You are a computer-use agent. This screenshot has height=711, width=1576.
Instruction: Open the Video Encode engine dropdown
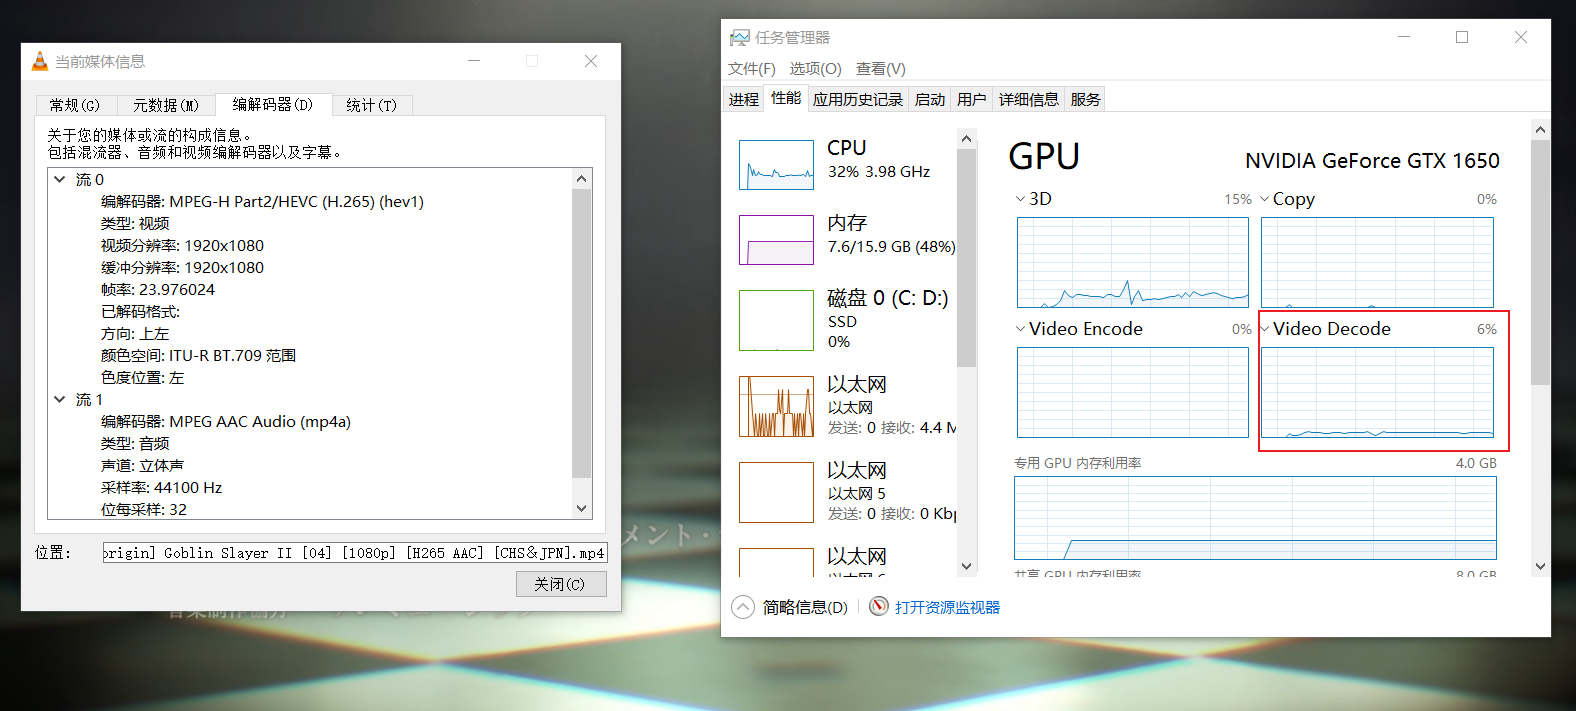point(1020,329)
